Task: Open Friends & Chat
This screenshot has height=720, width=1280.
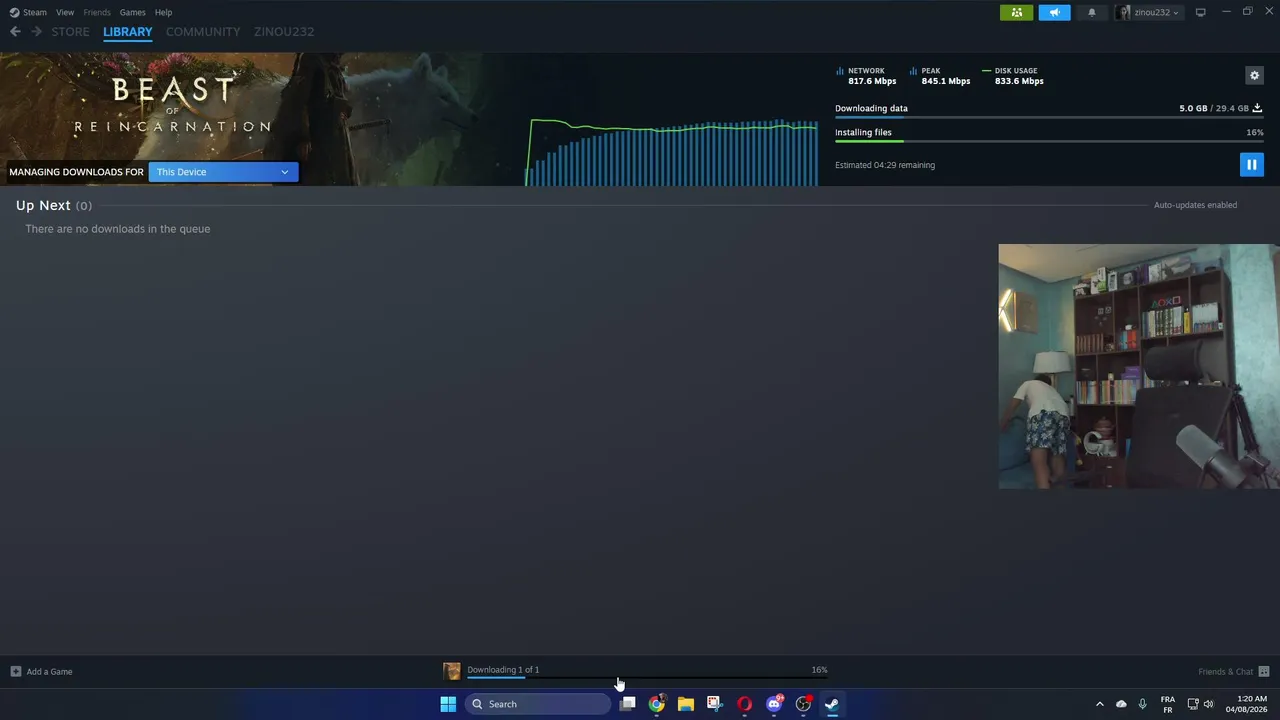Action: (x=1233, y=671)
